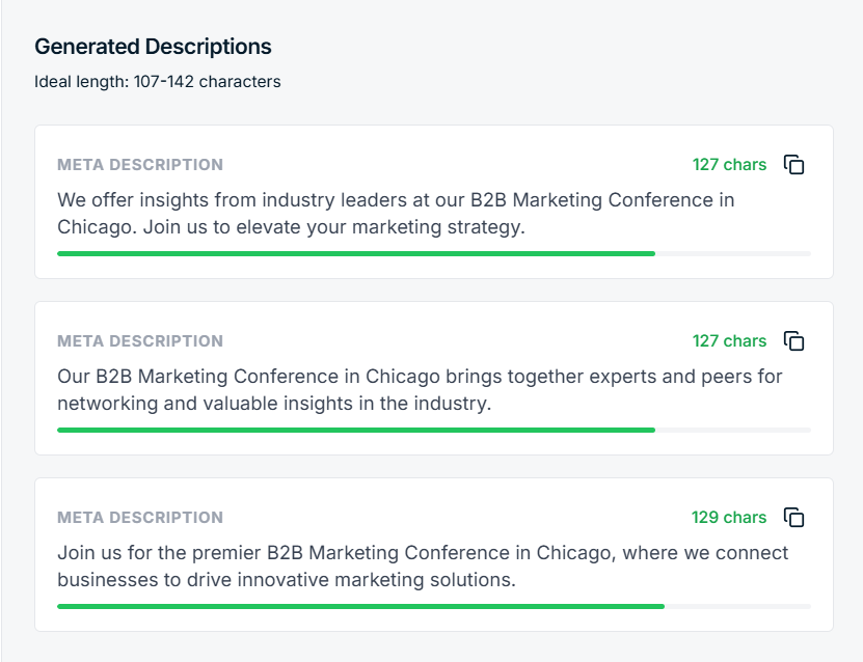Click the third card's META DESCRIPTION label
Screen dimensions: 863x662
click(140, 517)
